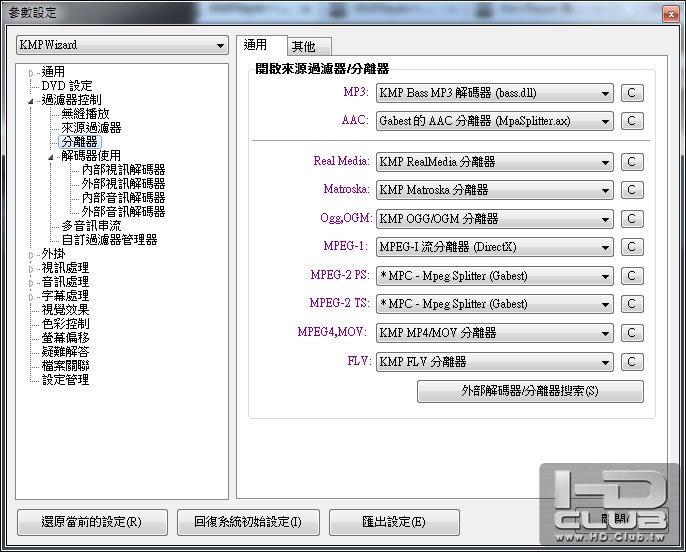Click 還原當前的設定(R) button

click(x=92, y=522)
